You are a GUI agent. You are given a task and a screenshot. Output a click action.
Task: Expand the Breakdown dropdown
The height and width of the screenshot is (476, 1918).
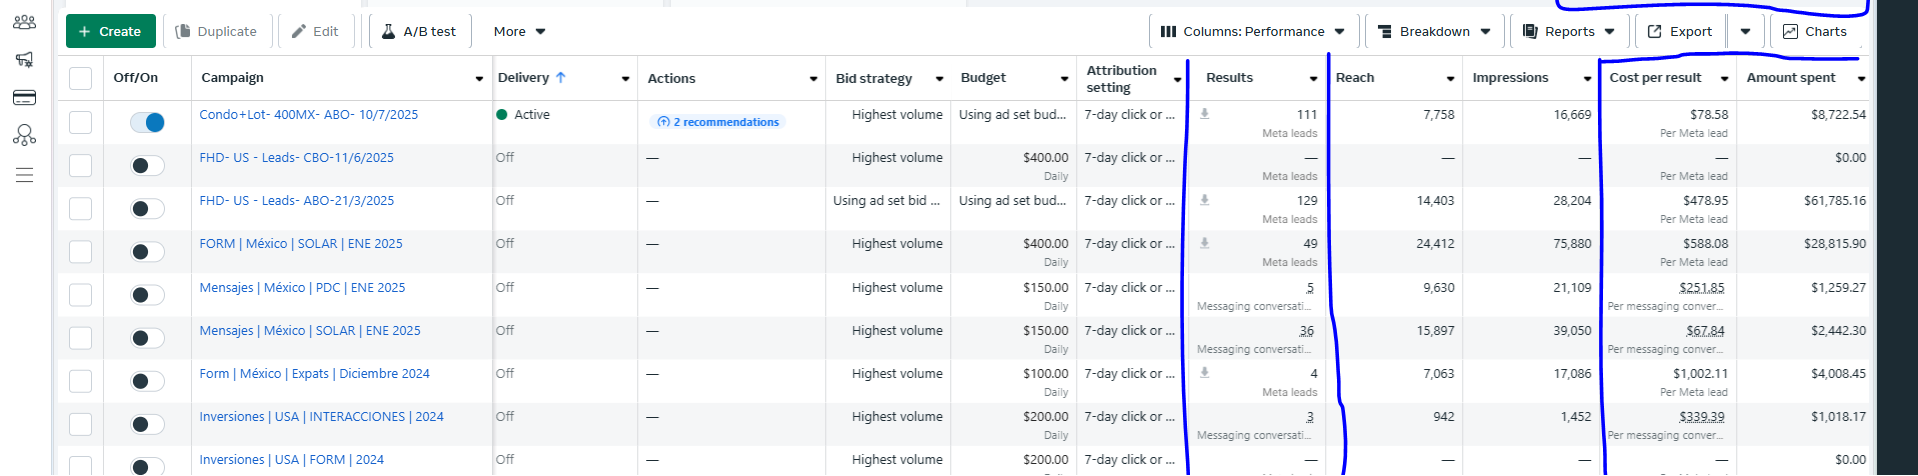click(x=1434, y=32)
